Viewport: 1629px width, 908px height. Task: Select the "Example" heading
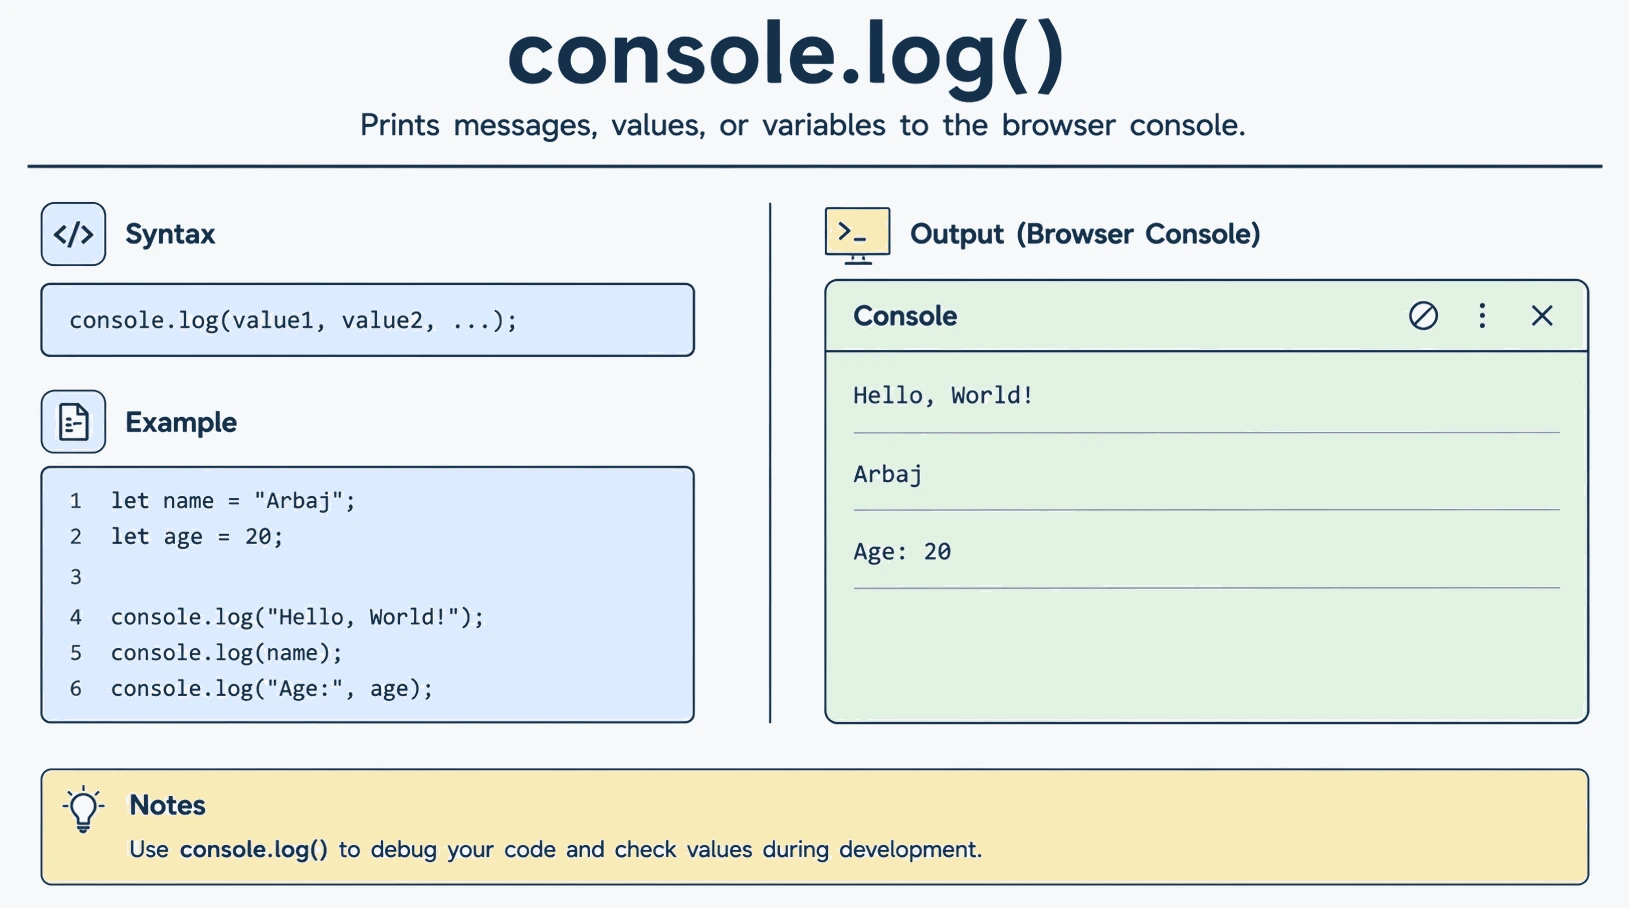pyautogui.click(x=181, y=422)
